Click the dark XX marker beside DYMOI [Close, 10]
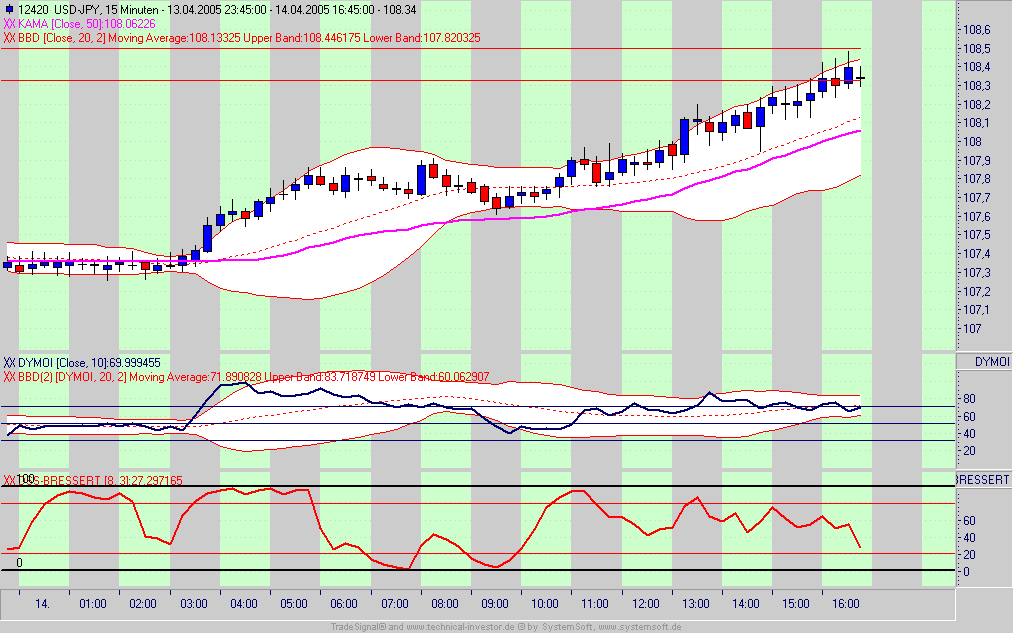Viewport: 1013px width, 633px height. pyautogui.click(x=9, y=363)
